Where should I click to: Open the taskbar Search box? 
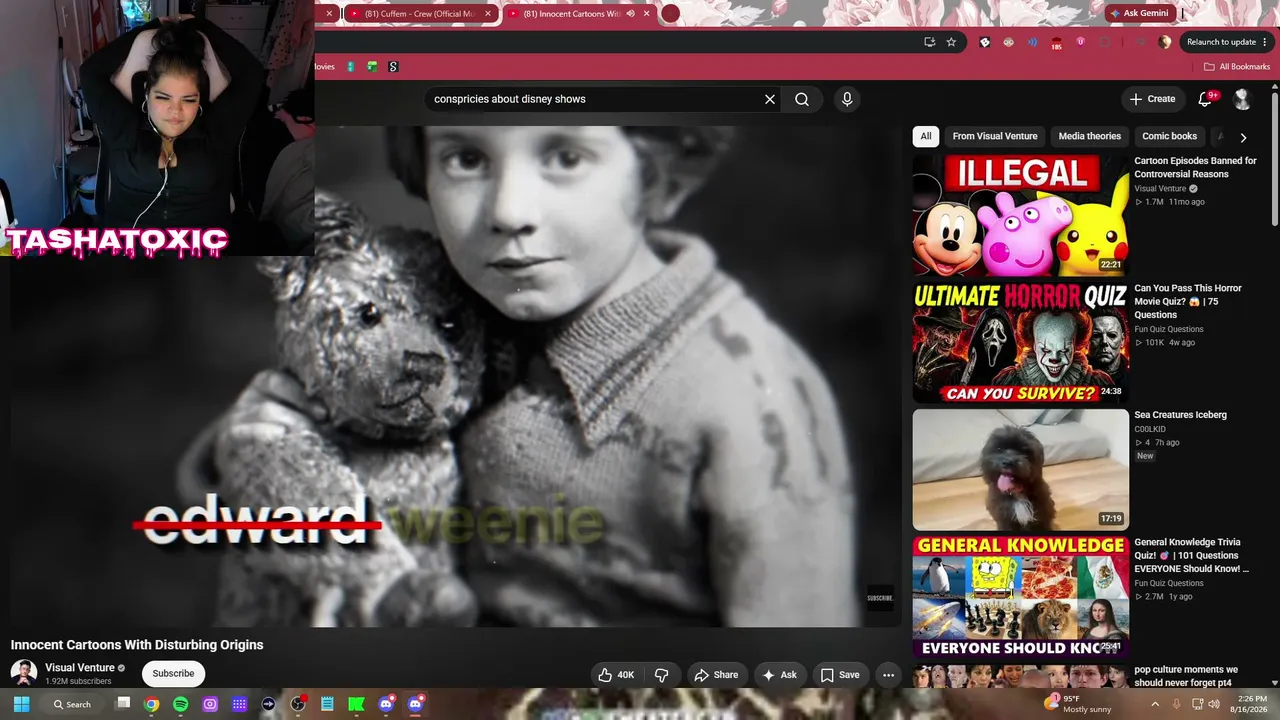72,704
